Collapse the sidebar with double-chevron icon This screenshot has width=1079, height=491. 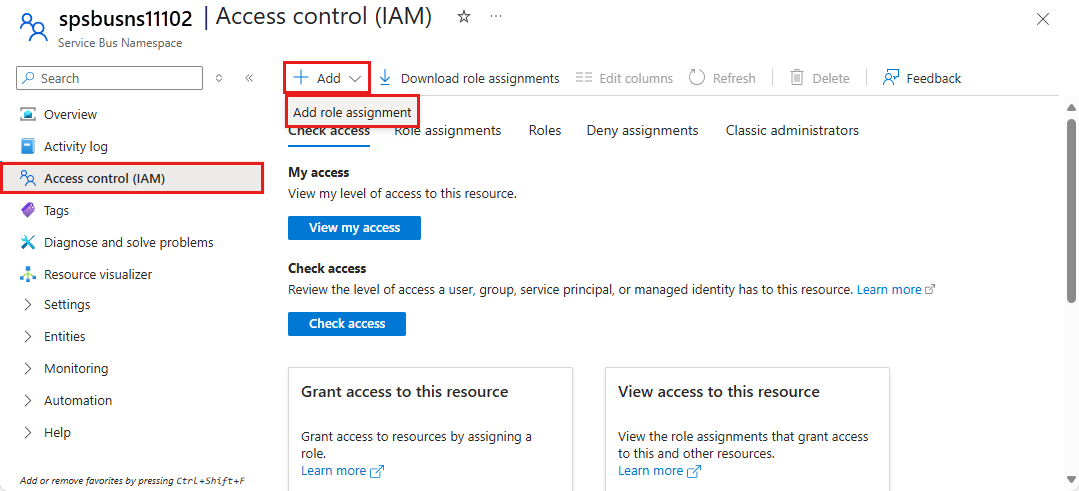(x=249, y=78)
